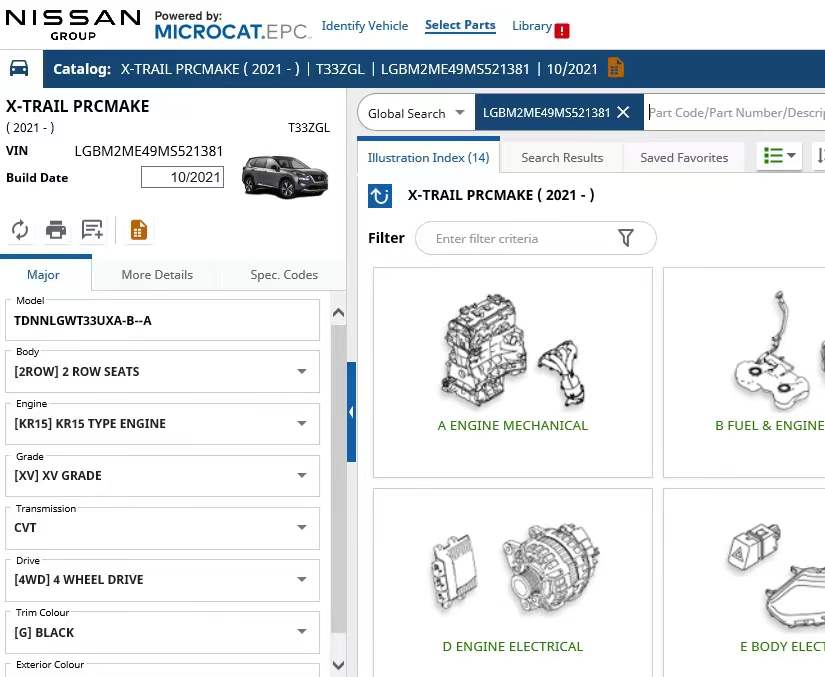Remove the LGBM2ME49MS521381 VIN search chip

pos(625,112)
